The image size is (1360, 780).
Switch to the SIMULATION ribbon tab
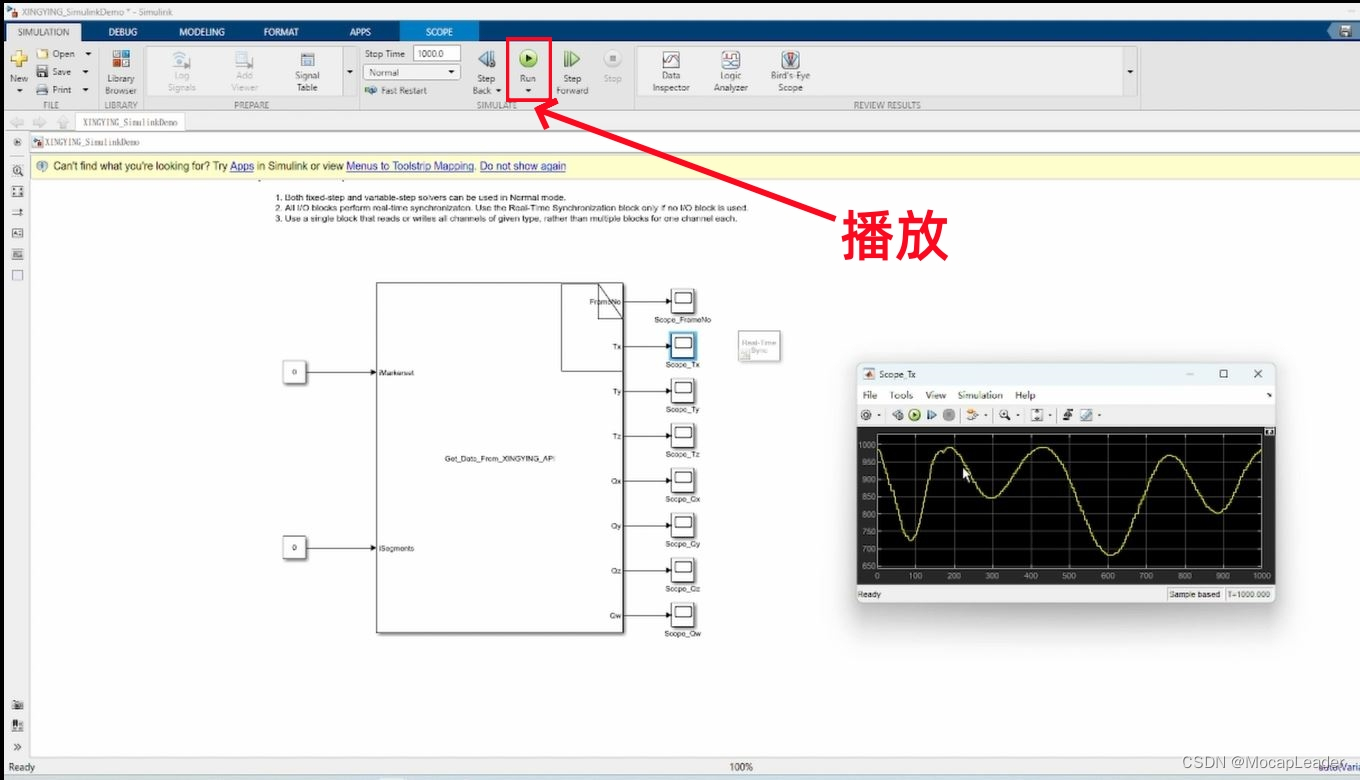pyautogui.click(x=43, y=32)
